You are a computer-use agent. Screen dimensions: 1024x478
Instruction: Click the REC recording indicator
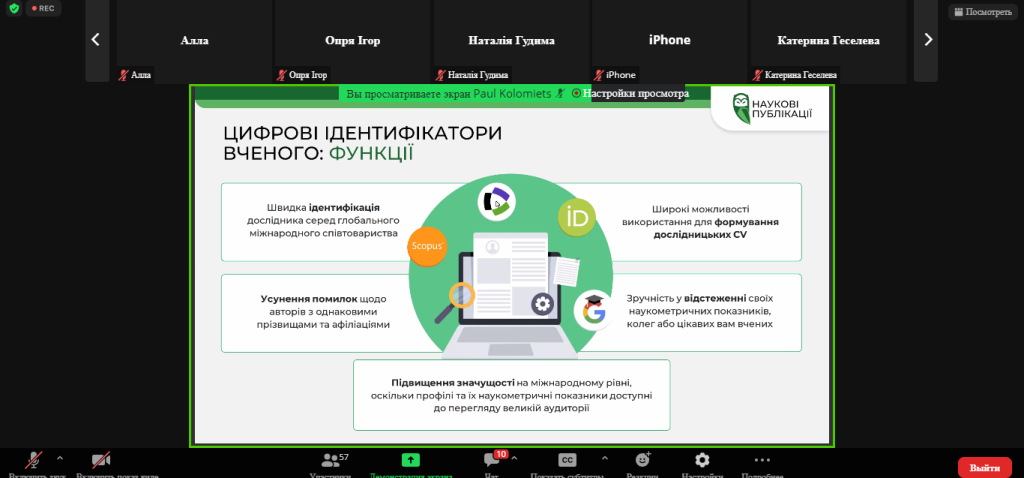(43, 9)
